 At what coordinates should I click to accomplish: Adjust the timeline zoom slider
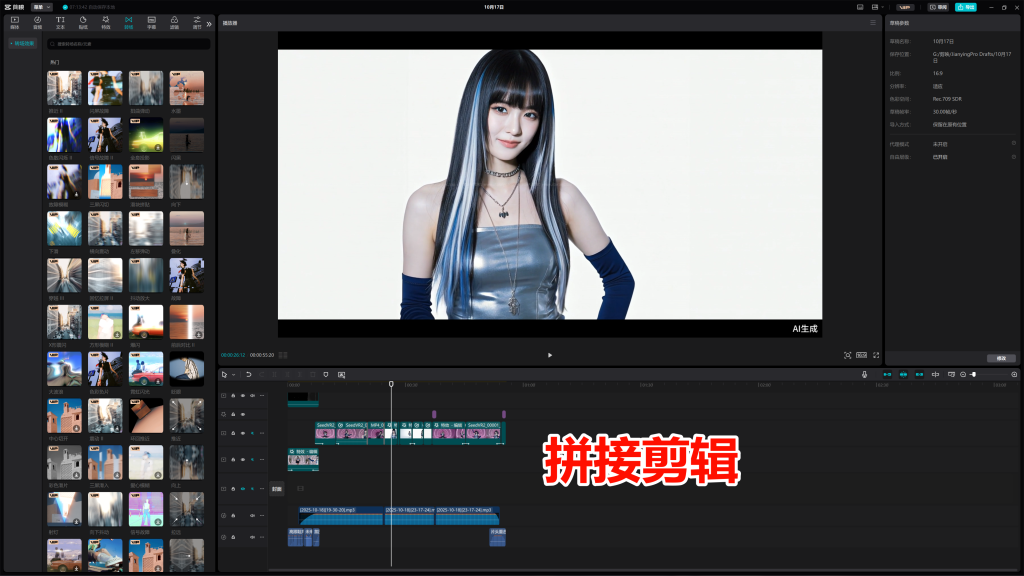(x=974, y=374)
